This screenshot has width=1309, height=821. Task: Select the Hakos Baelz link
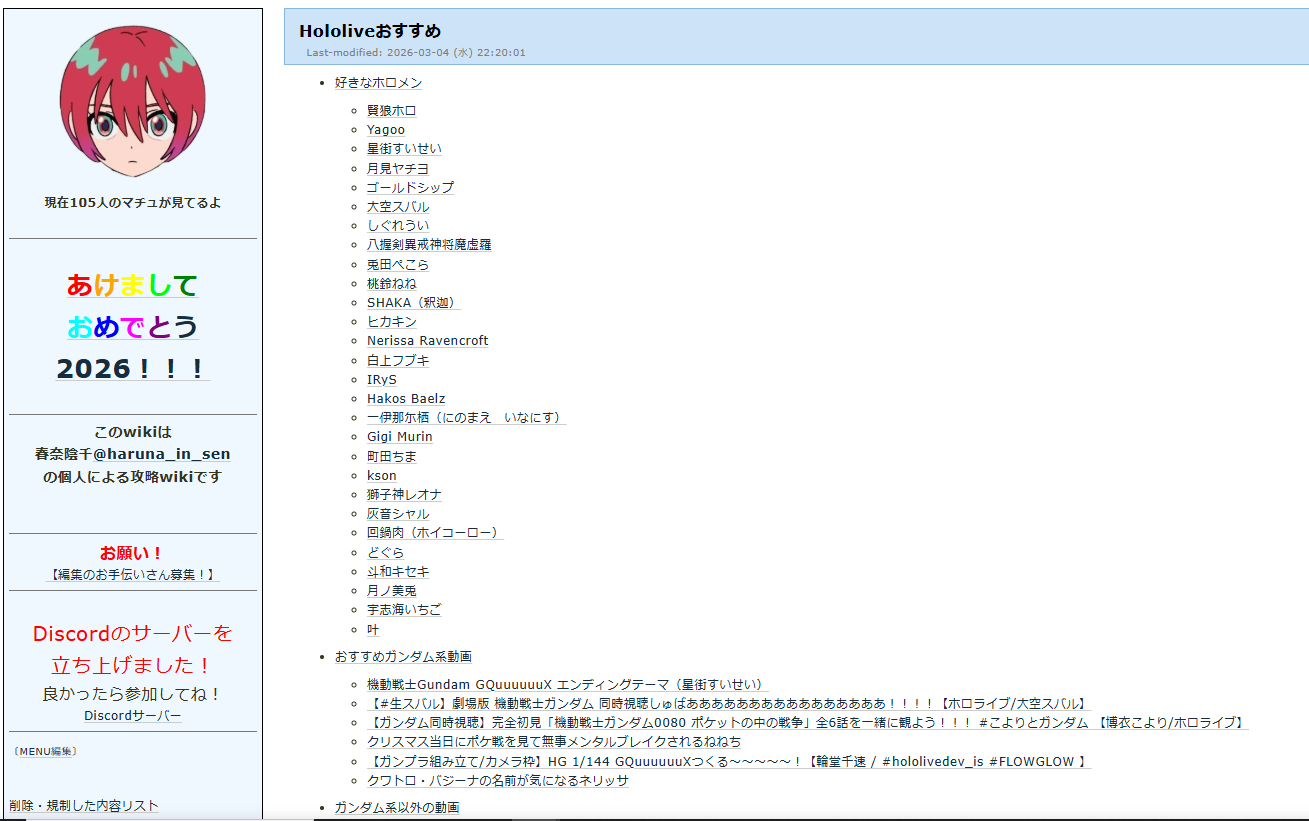coord(405,399)
